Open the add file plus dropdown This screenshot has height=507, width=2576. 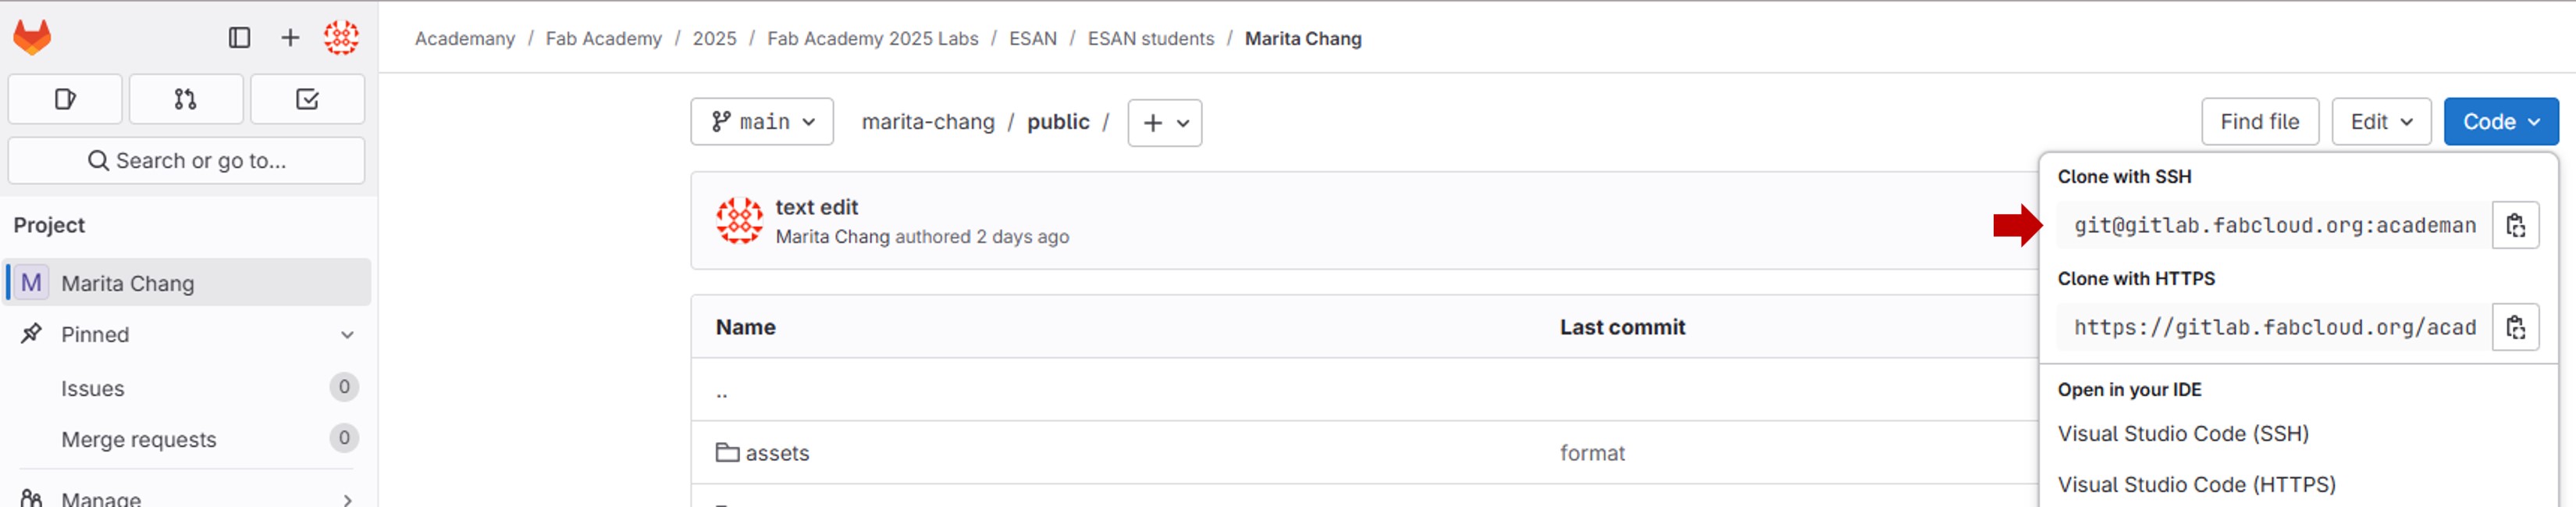[x=1165, y=123]
